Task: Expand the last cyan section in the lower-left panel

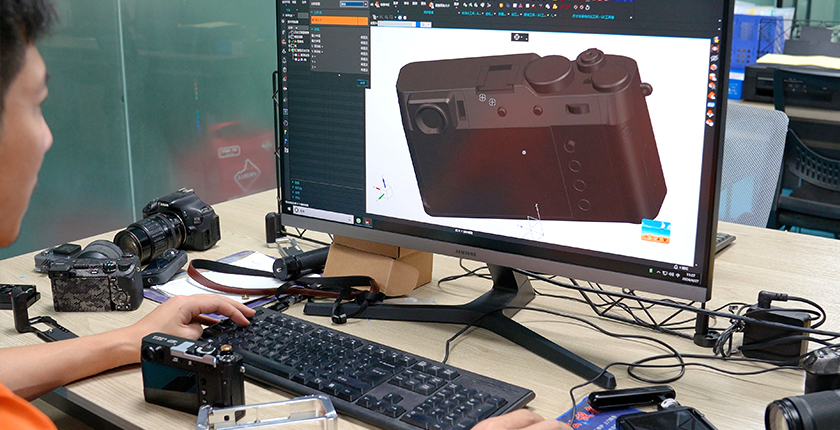Action: click(x=297, y=197)
